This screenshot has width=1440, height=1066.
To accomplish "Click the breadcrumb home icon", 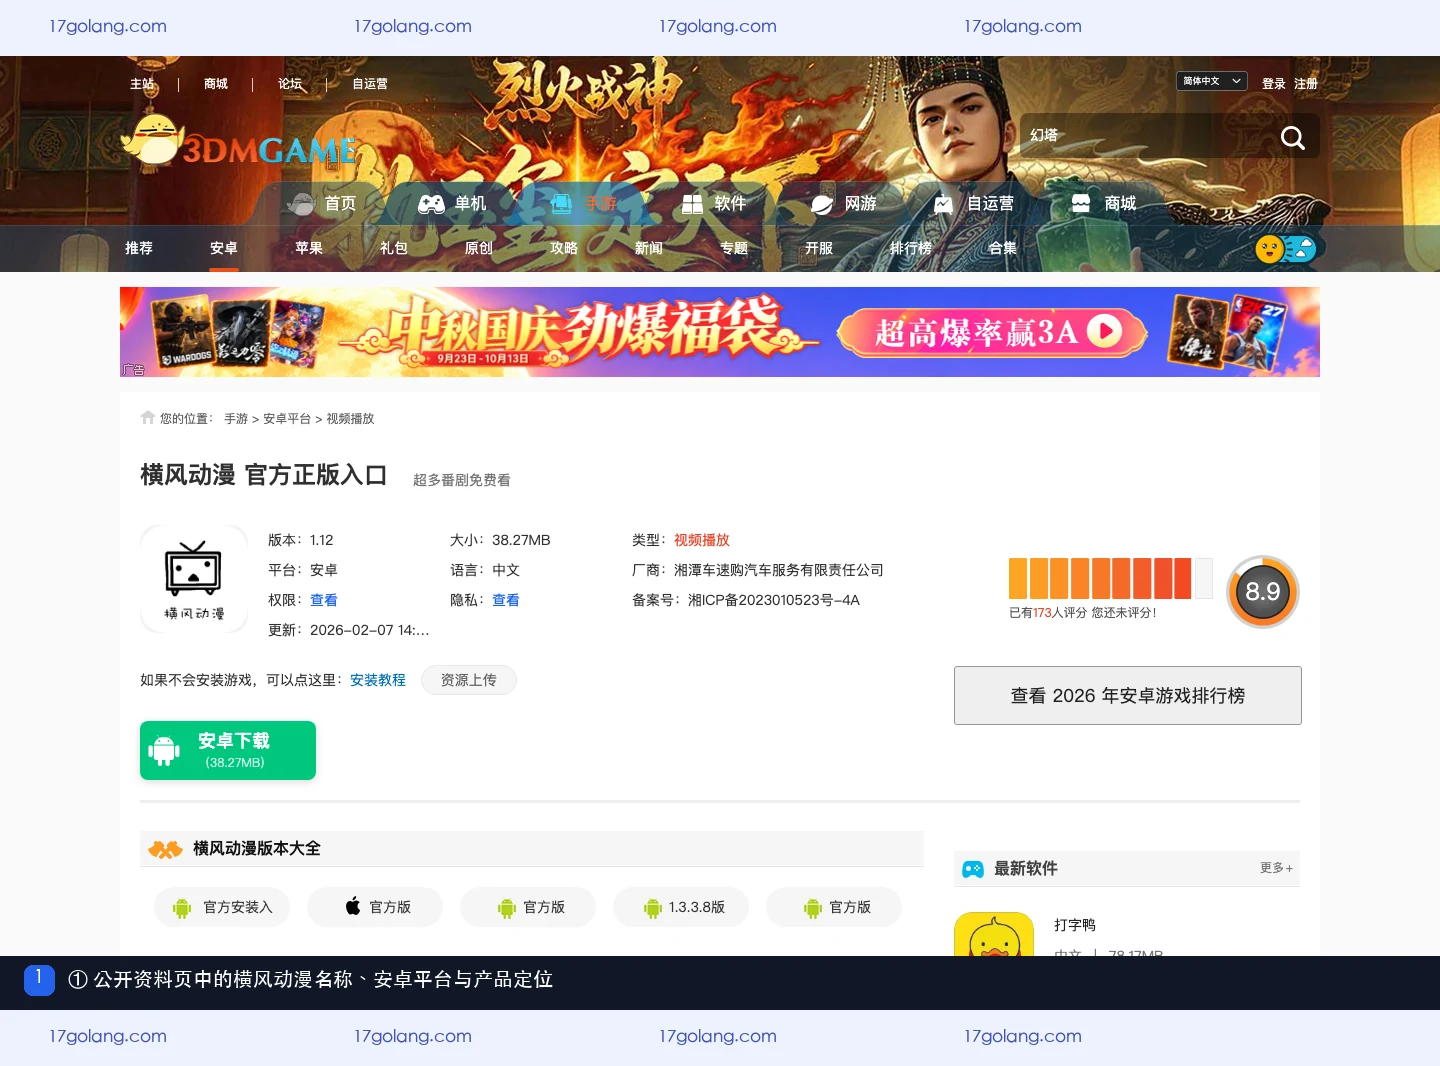I will click(148, 418).
